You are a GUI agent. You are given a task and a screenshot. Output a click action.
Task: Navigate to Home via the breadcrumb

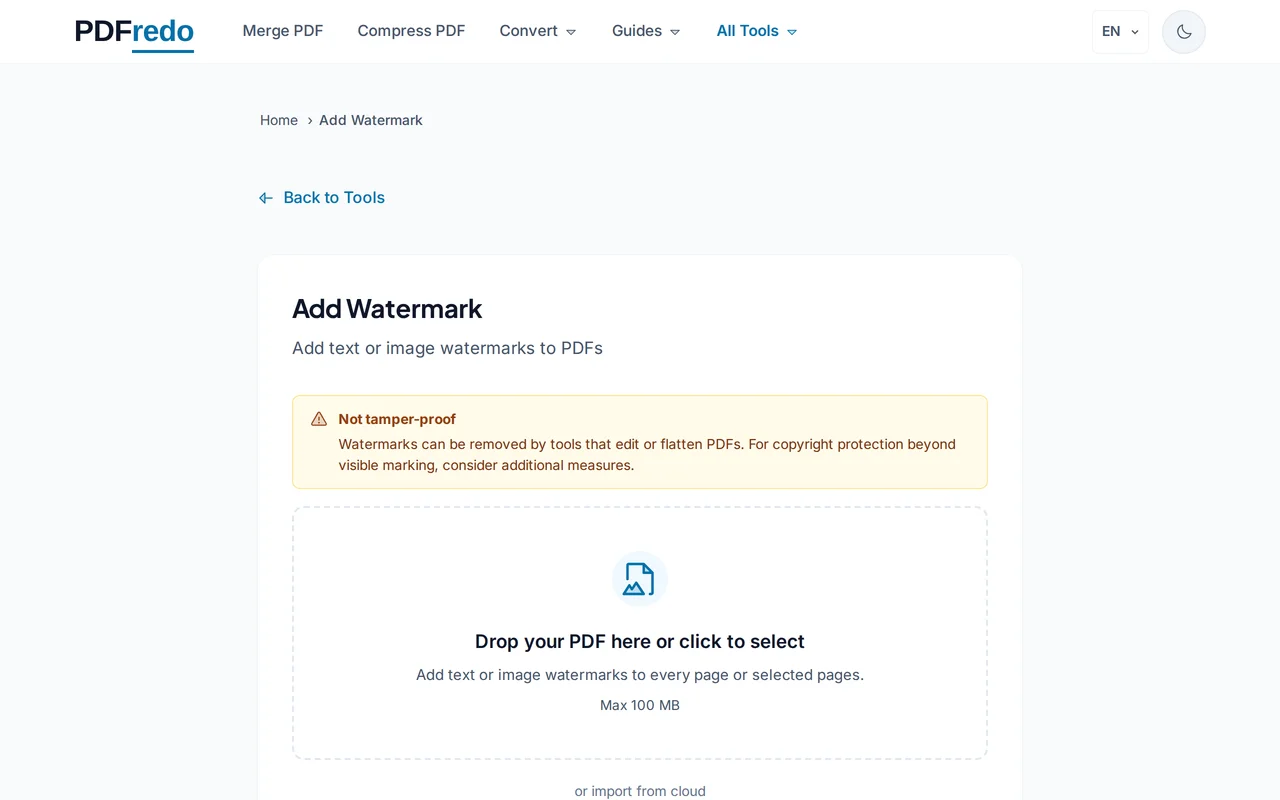279,120
